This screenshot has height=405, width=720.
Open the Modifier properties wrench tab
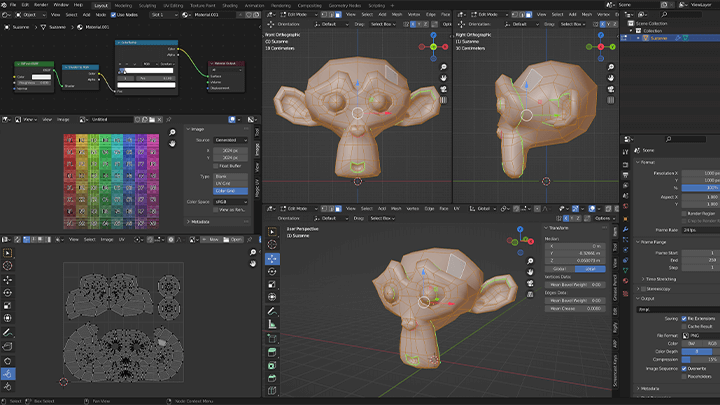[625, 229]
